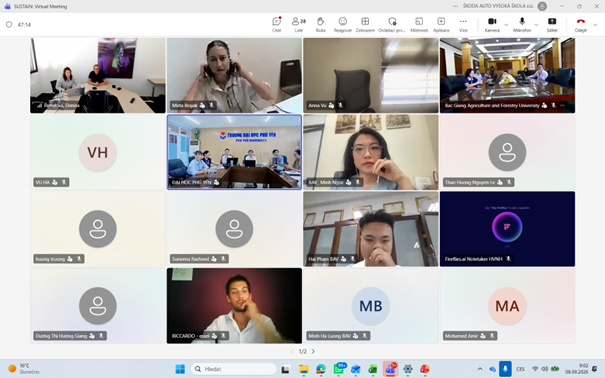605x378 pixels.
Task: Open the Windows Start menu
Action: 180,369
